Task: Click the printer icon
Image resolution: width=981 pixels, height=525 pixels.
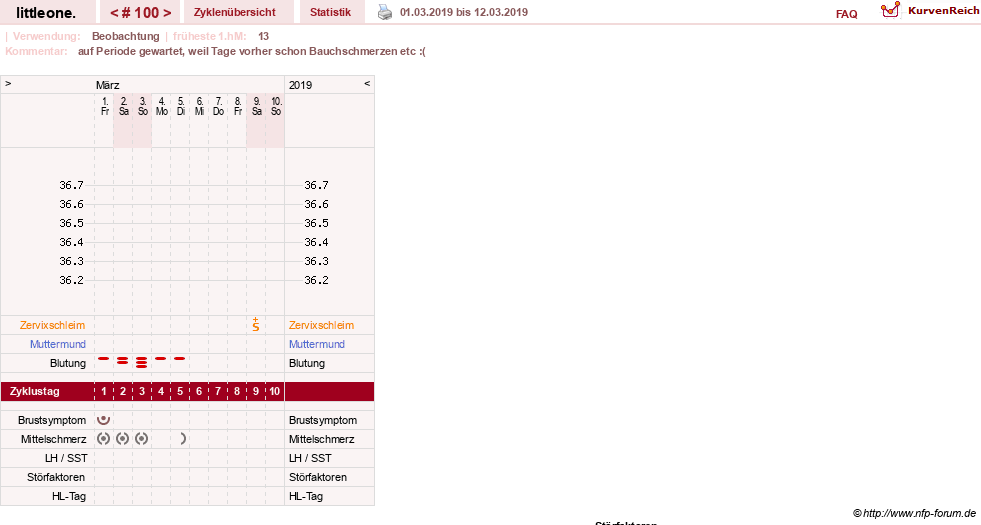Action: click(x=385, y=13)
